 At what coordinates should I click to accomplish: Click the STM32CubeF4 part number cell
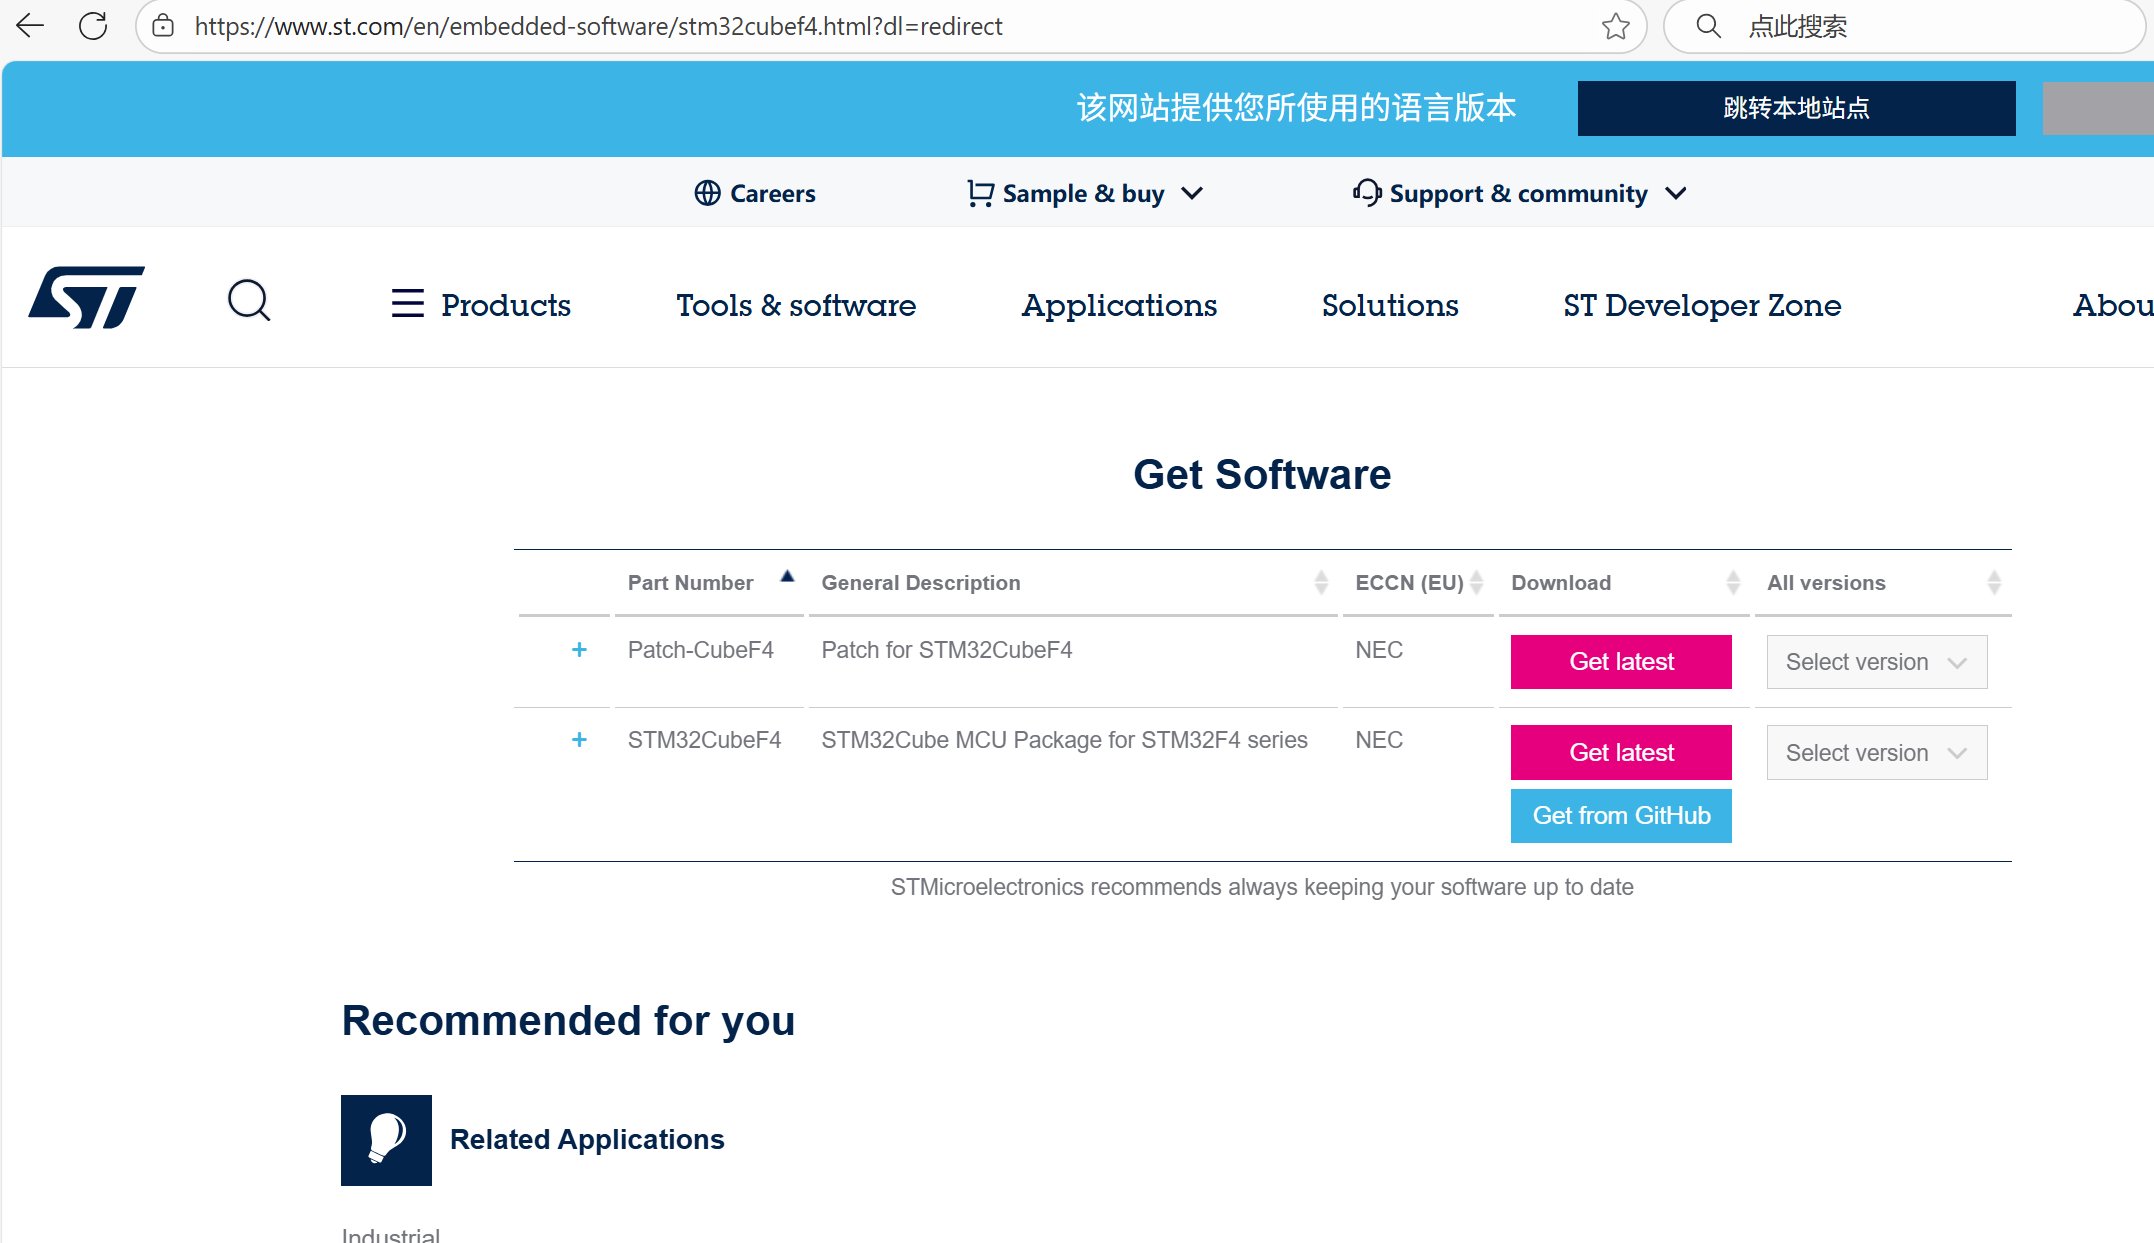click(704, 740)
